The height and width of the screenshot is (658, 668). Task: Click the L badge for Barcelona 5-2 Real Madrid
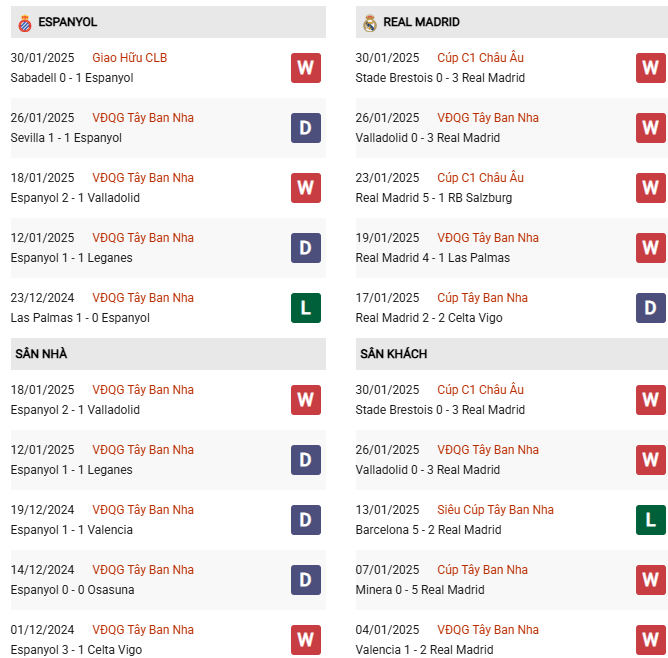pyautogui.click(x=651, y=520)
